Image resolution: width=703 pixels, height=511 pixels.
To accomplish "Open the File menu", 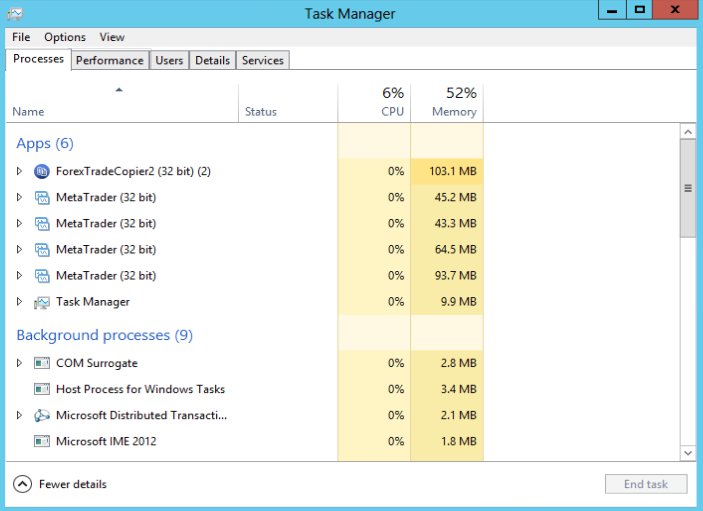I will [x=21, y=37].
